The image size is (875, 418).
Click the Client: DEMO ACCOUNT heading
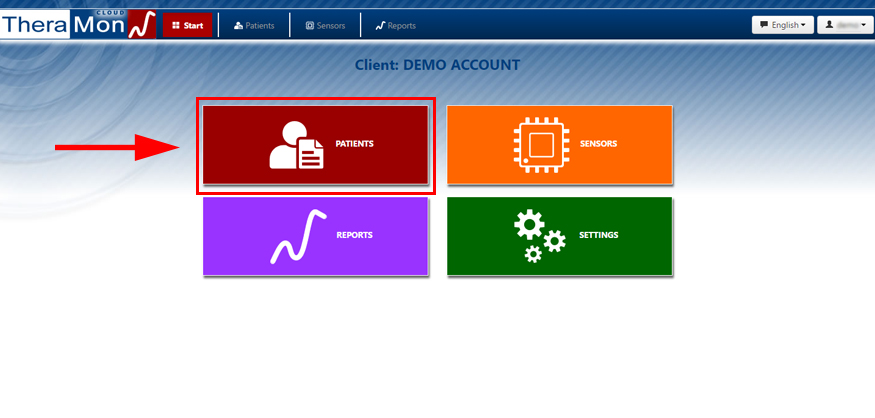(437, 65)
